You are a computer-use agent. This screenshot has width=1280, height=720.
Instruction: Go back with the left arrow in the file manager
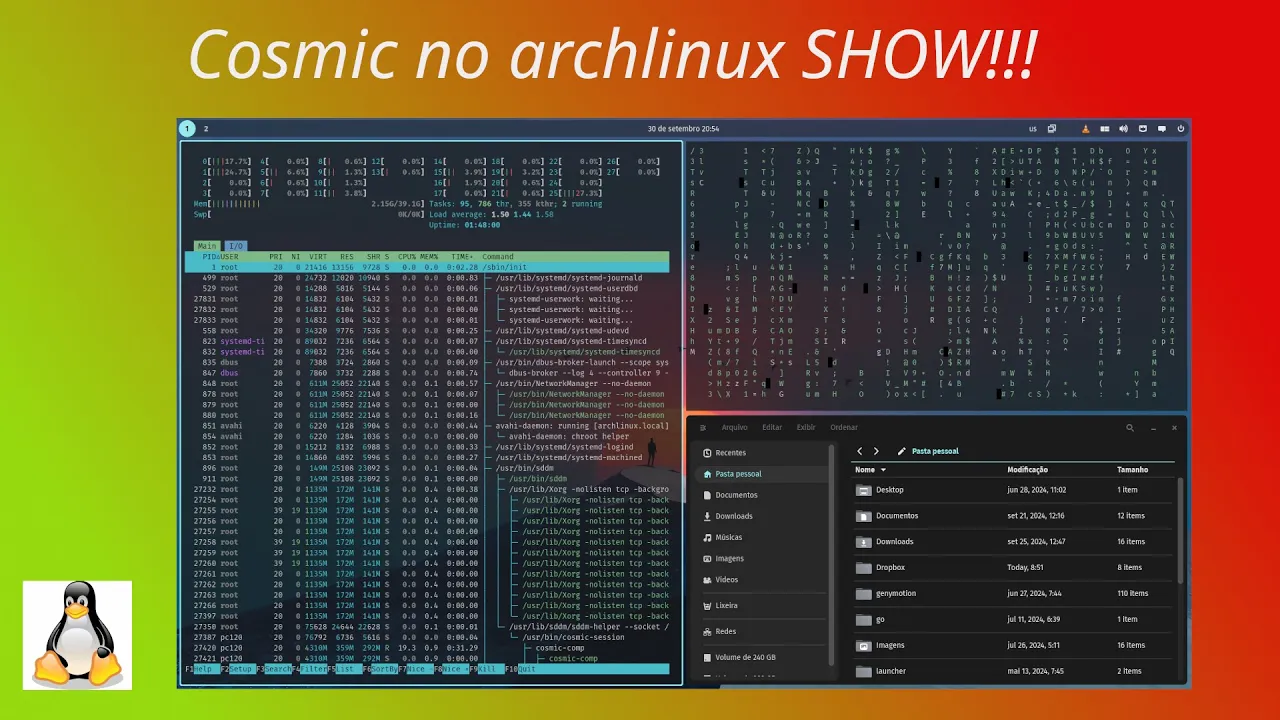pos(859,451)
